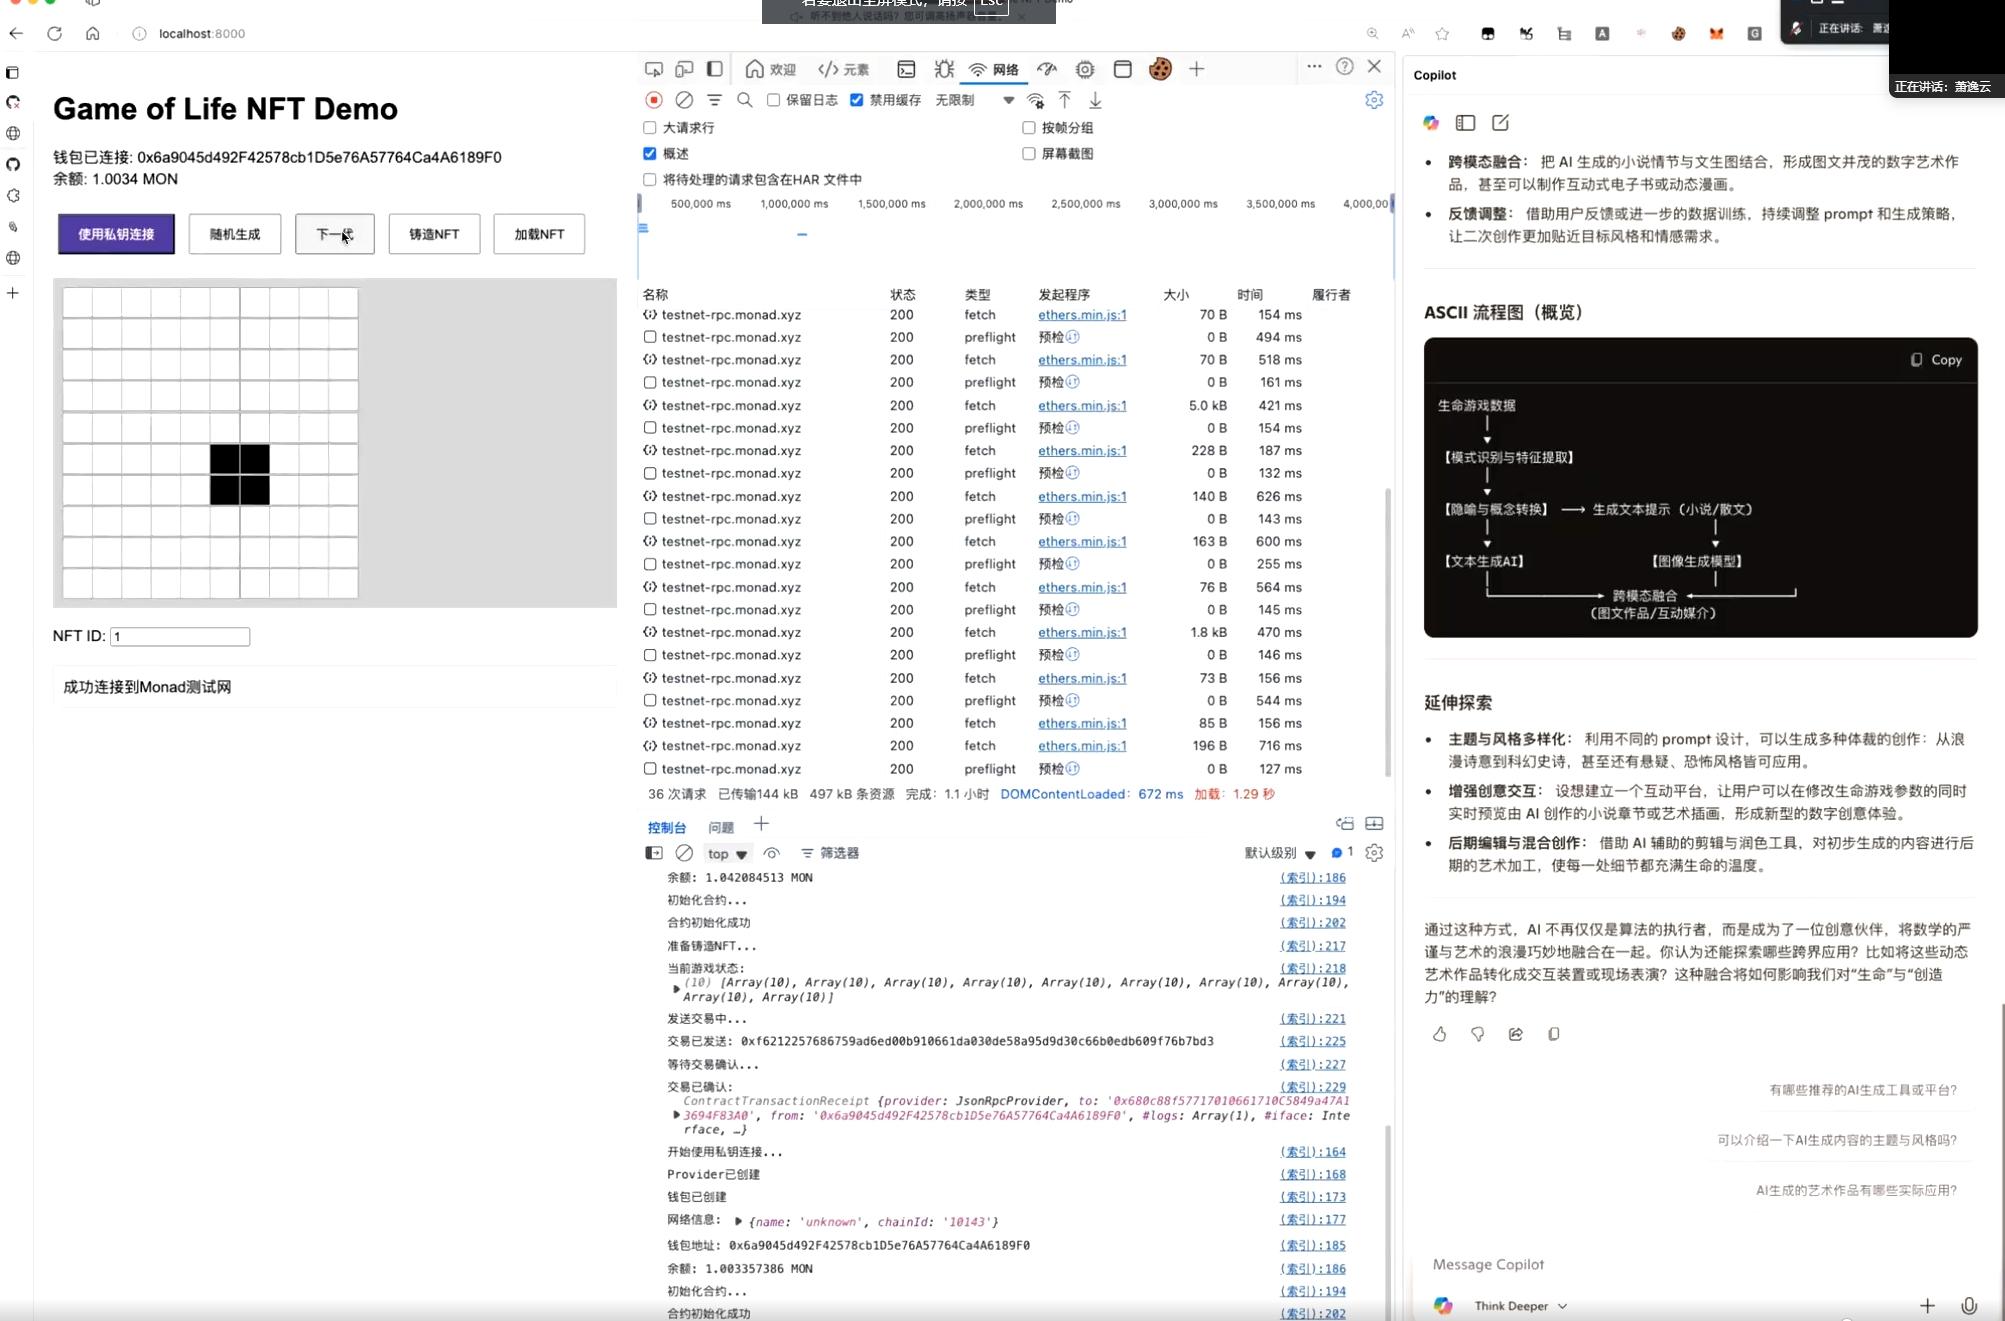Uncheck the 禁用缓存 checkbox
This screenshot has width=2005, height=1321.
point(857,100)
